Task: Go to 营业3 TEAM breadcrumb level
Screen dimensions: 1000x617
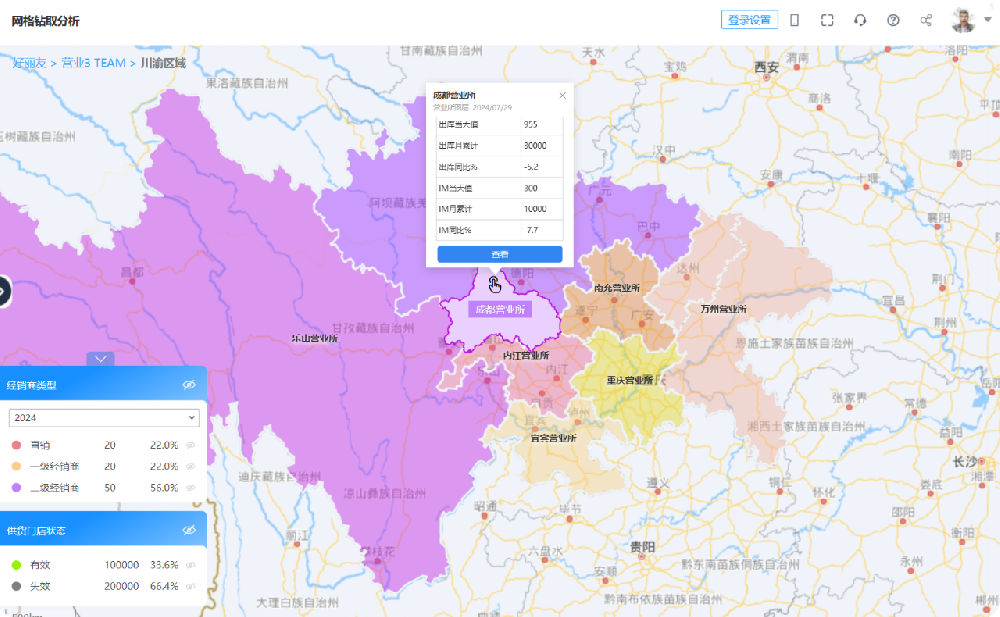Action: pyautogui.click(x=94, y=63)
